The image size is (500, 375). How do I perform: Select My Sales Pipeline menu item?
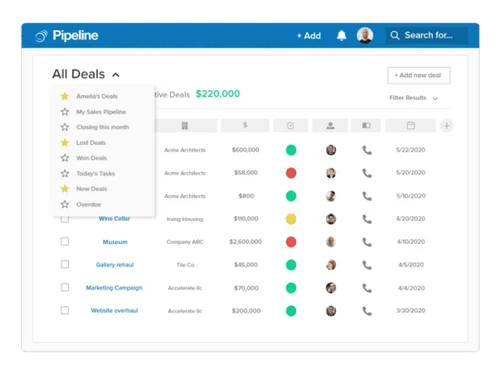pos(101,112)
